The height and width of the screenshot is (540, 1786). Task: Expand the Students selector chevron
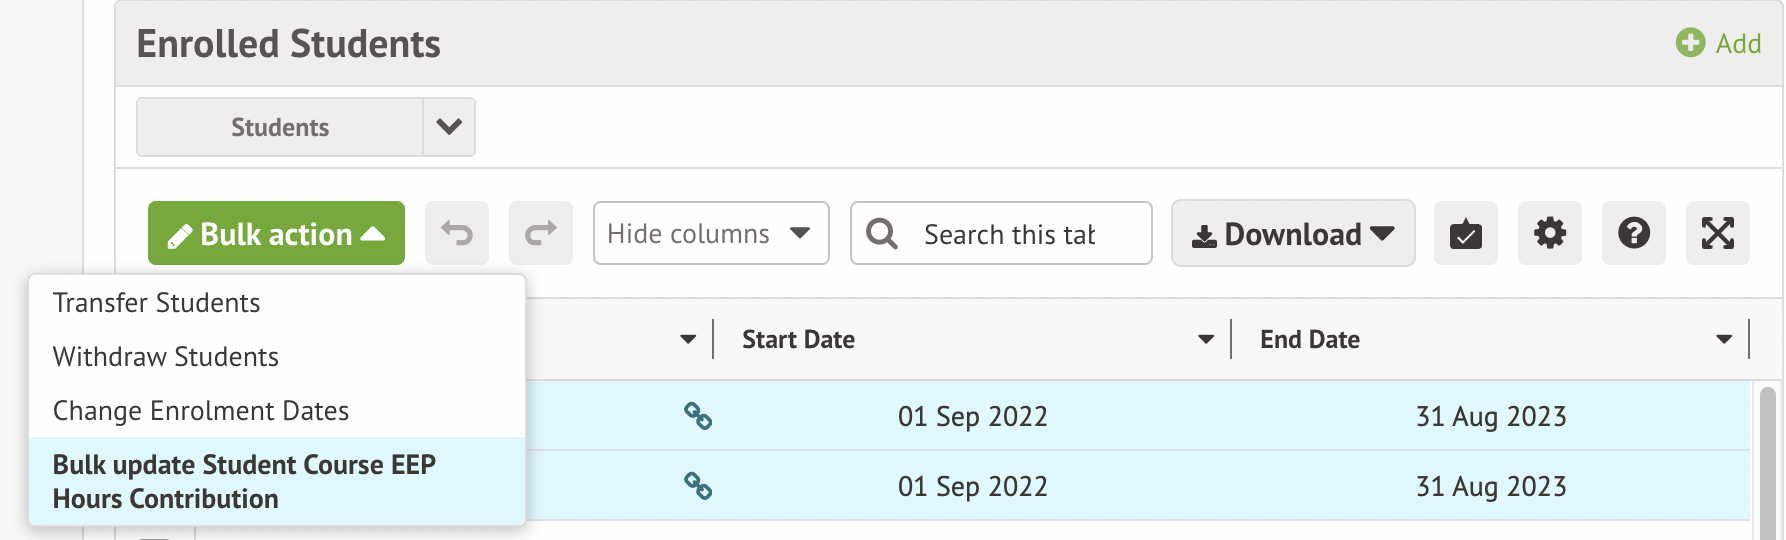click(449, 127)
